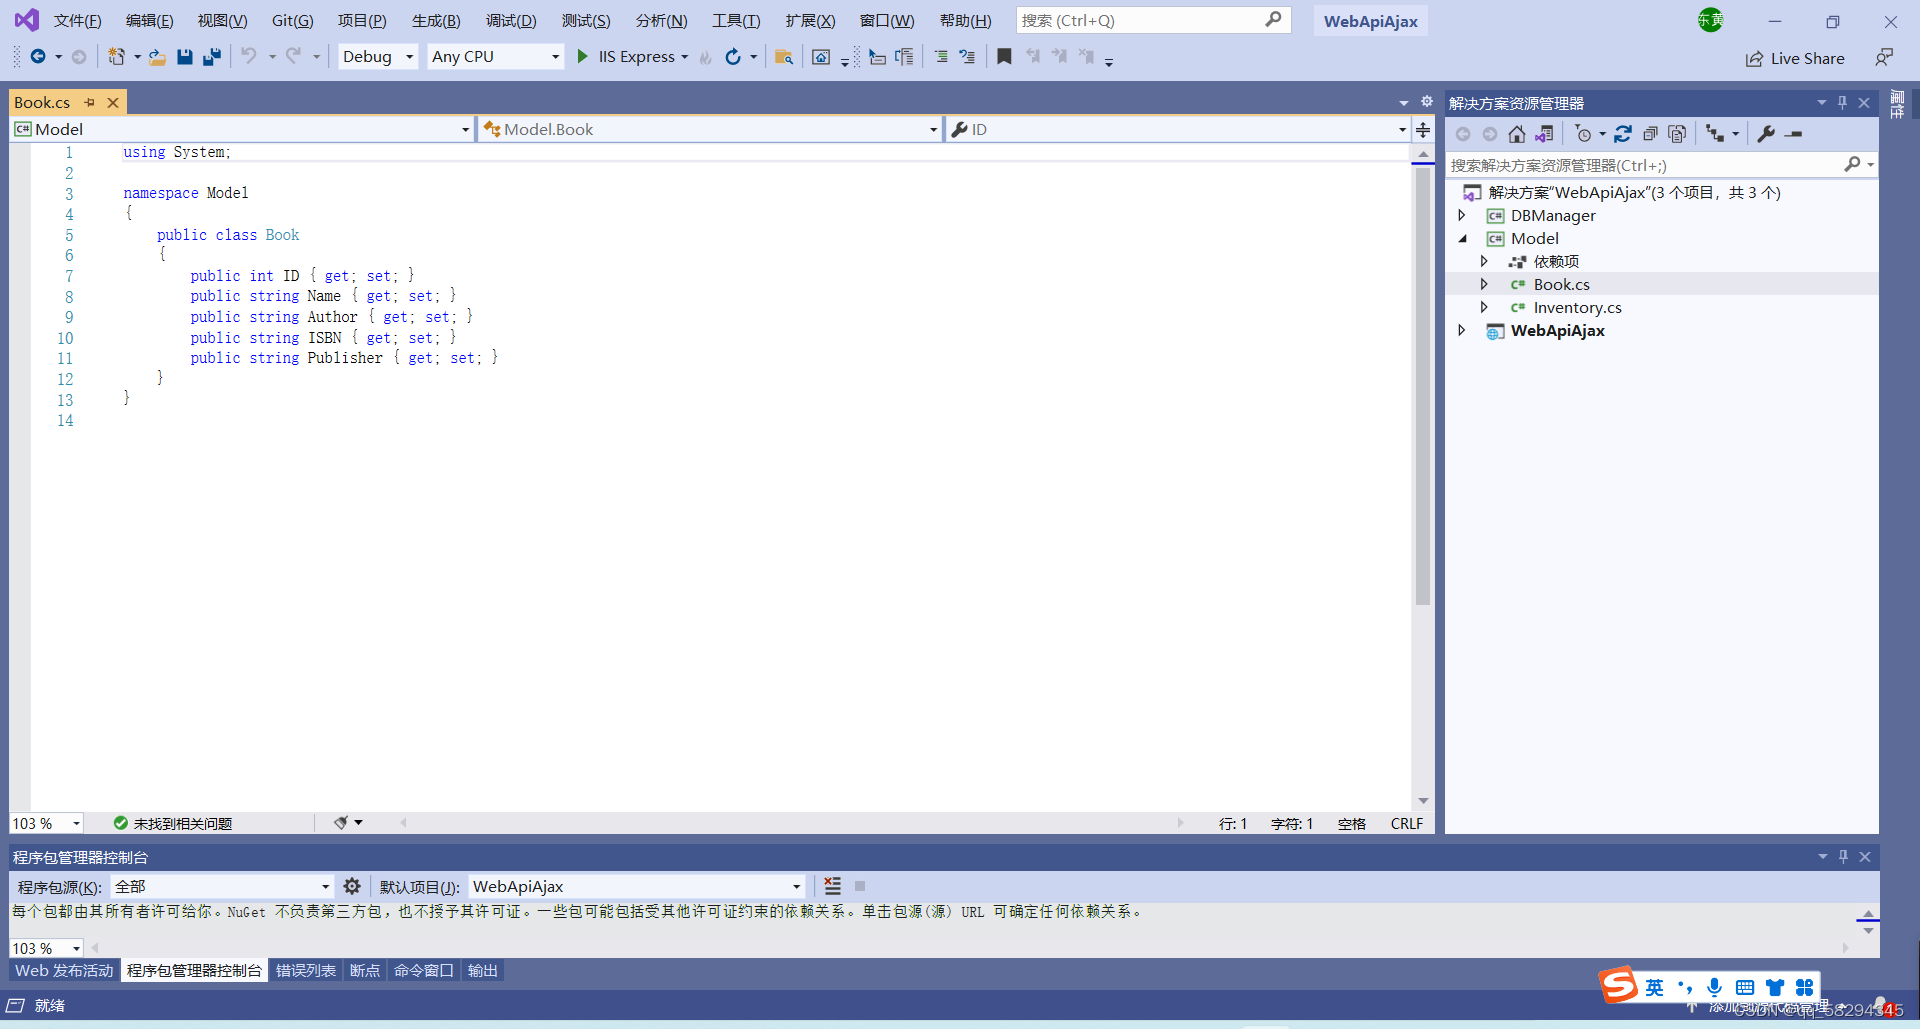Switch to the 错误列表 tab
1920x1029 pixels.
click(305, 969)
